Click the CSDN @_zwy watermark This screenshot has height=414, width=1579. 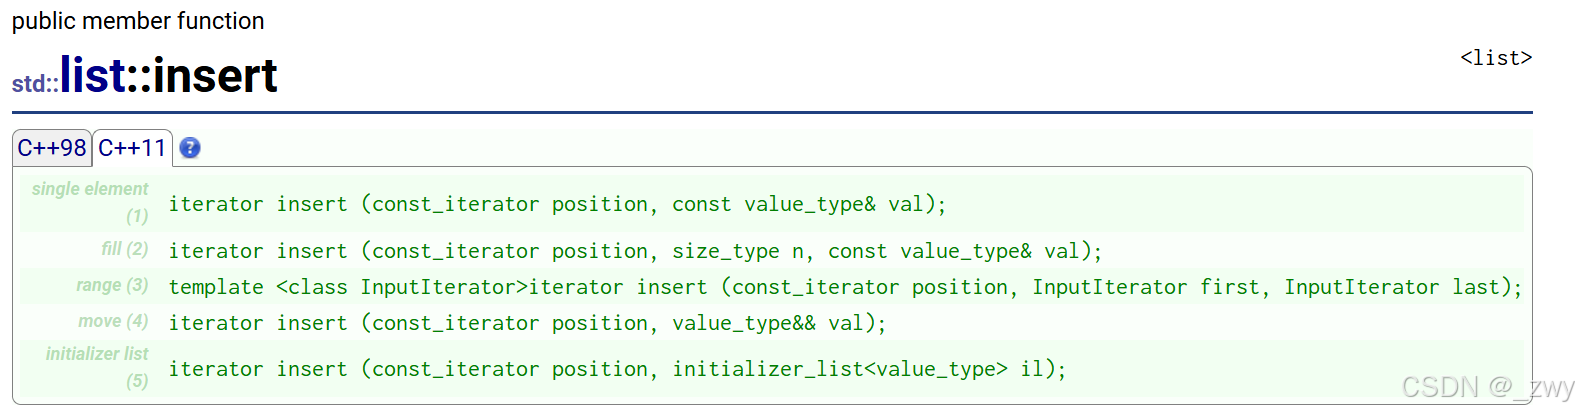click(x=1487, y=388)
